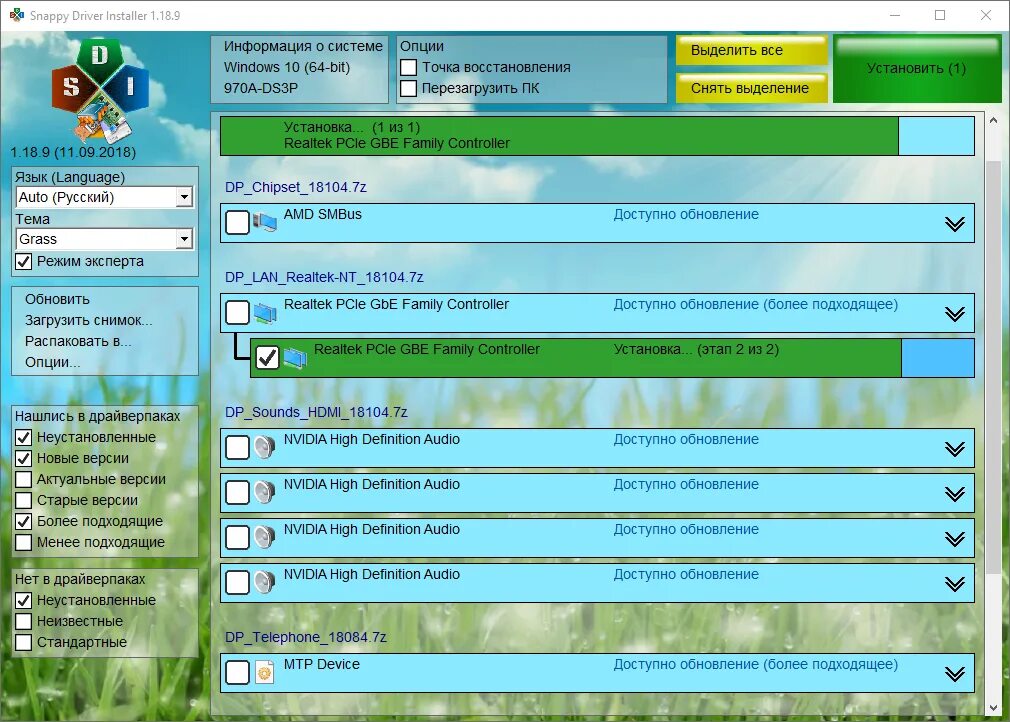Enable the Перезагрузить ПК option
The height and width of the screenshot is (722, 1010).
(x=408, y=88)
